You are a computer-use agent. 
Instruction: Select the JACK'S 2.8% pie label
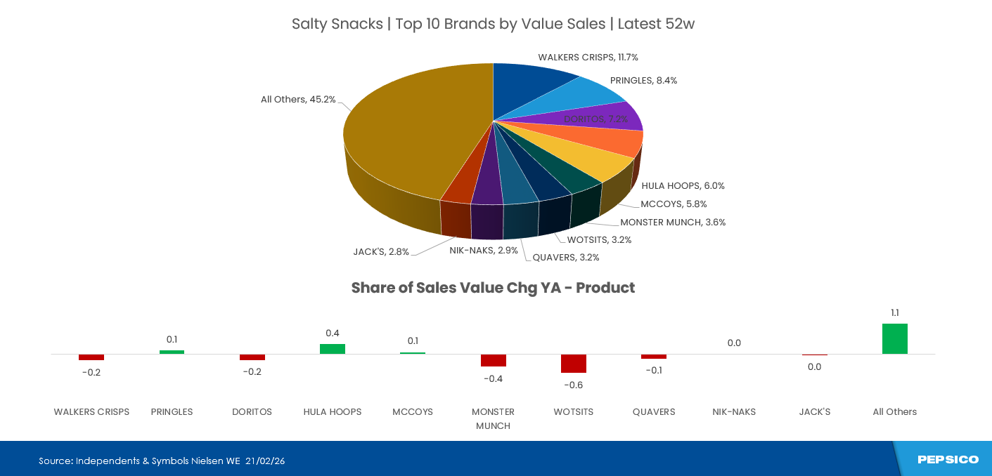[x=381, y=252]
